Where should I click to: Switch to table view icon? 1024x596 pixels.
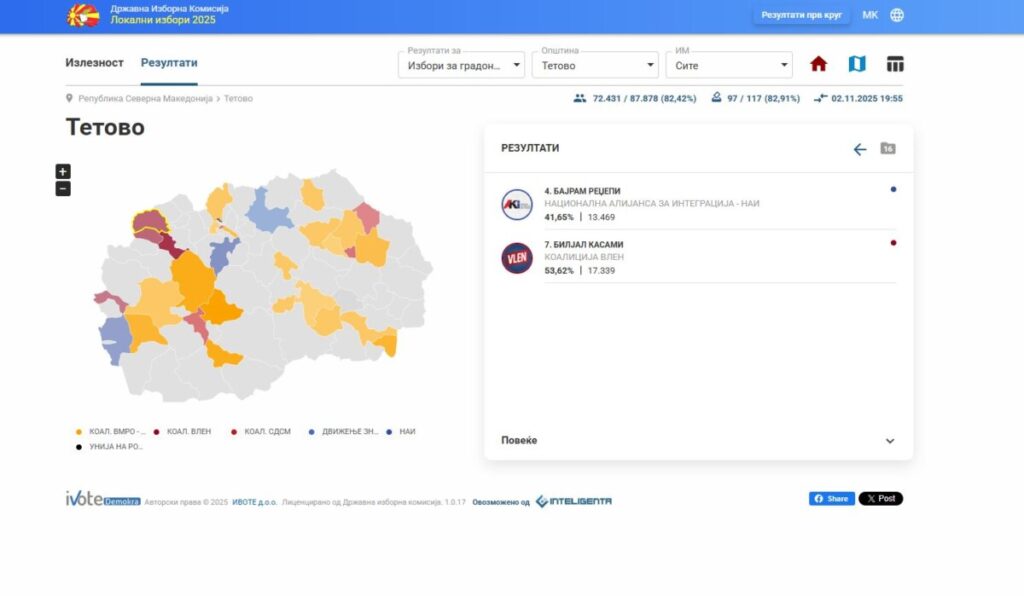[x=895, y=65]
